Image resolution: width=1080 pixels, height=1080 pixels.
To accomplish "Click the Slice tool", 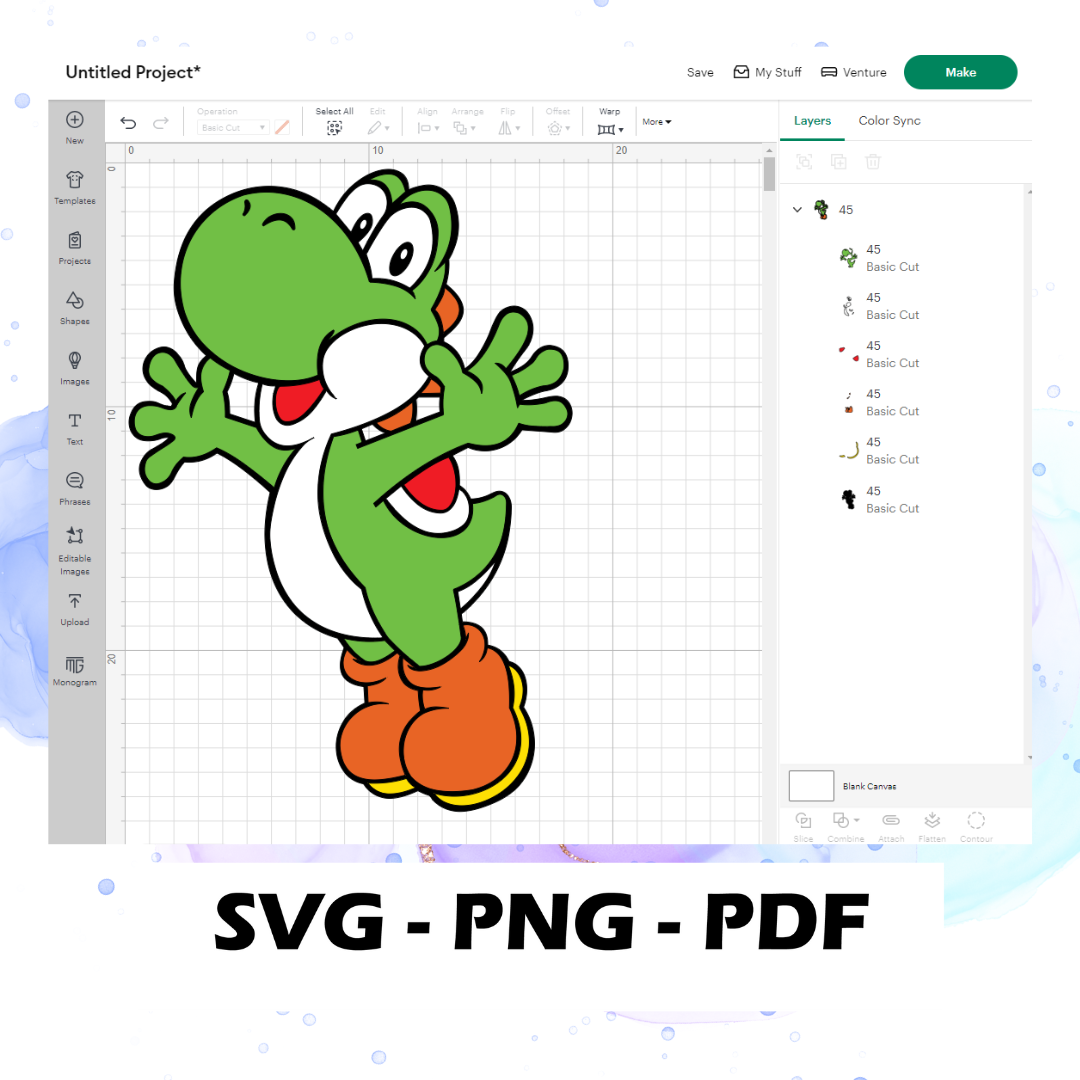I will (803, 827).
